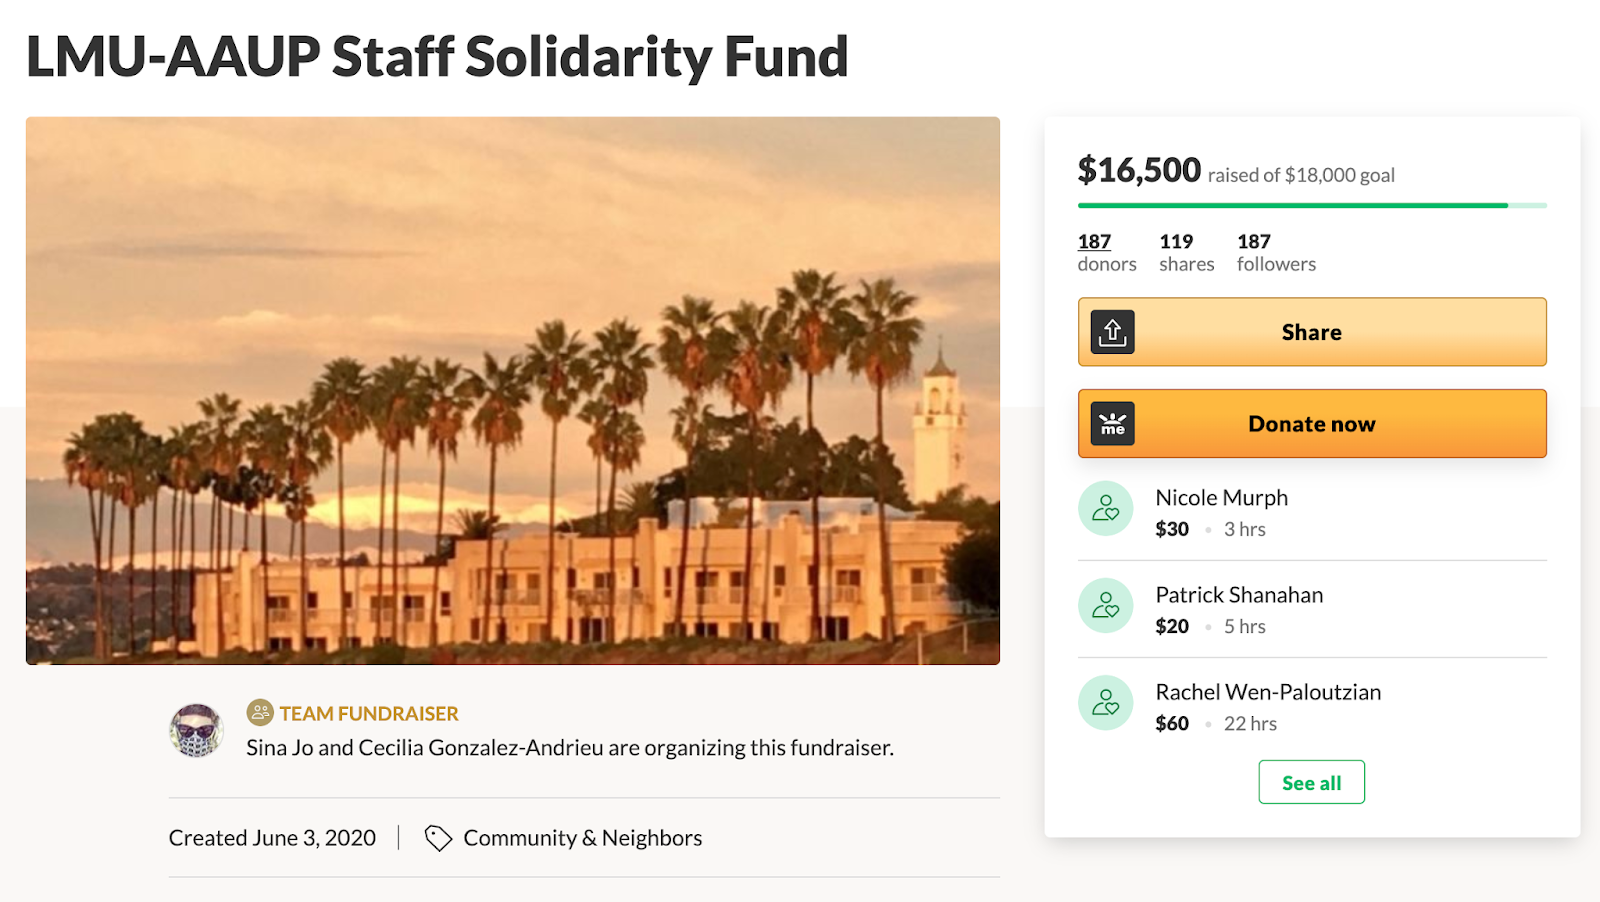Image resolution: width=1600 pixels, height=902 pixels.
Task: Click the organizer's profile picture
Action: coord(196,731)
